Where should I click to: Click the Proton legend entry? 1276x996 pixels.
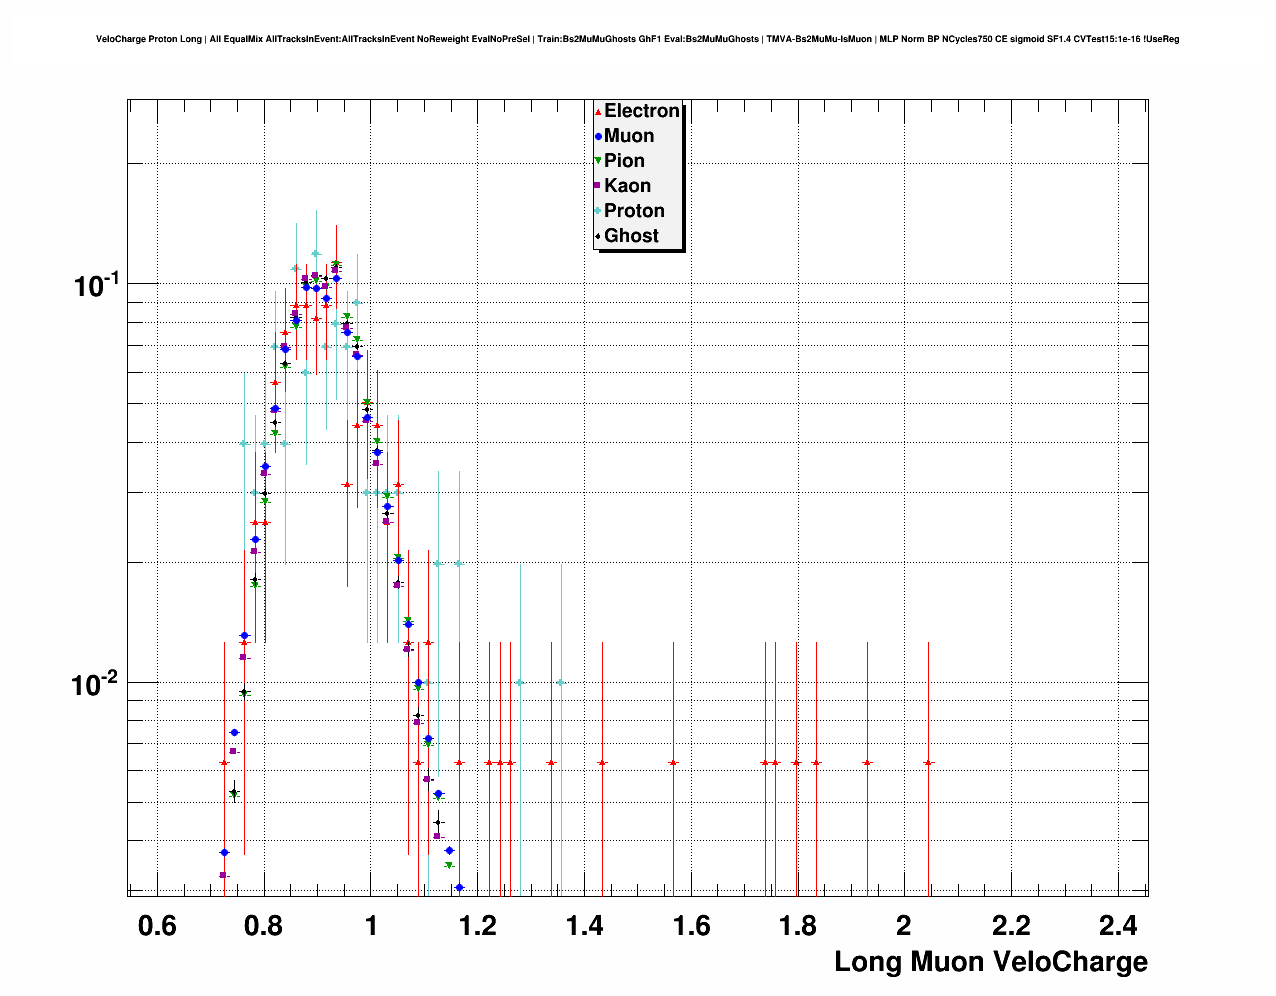(x=630, y=211)
